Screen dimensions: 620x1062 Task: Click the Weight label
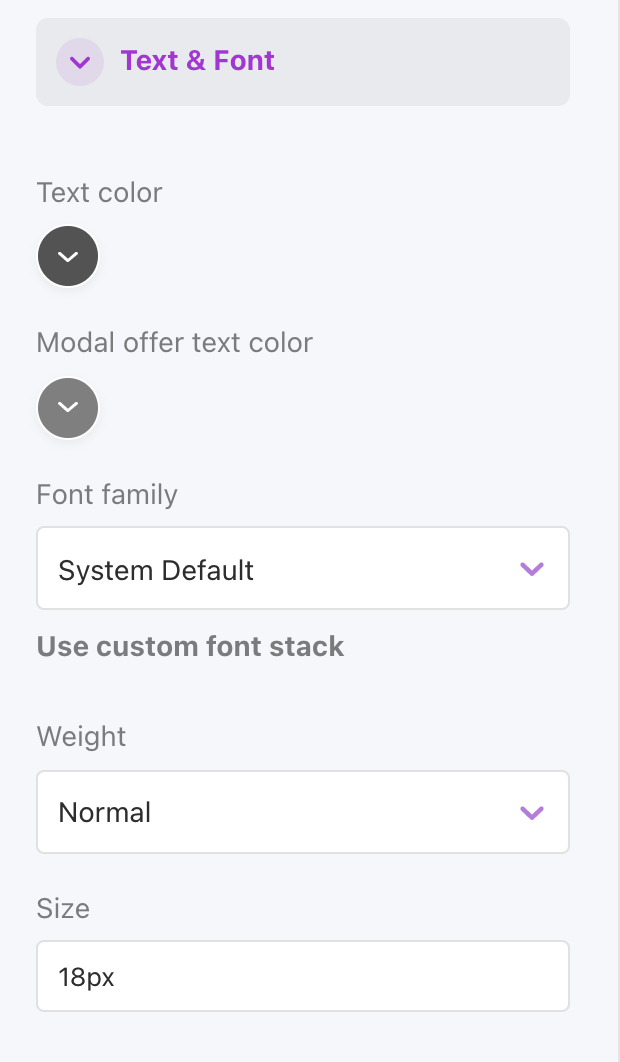pyautogui.click(x=81, y=737)
